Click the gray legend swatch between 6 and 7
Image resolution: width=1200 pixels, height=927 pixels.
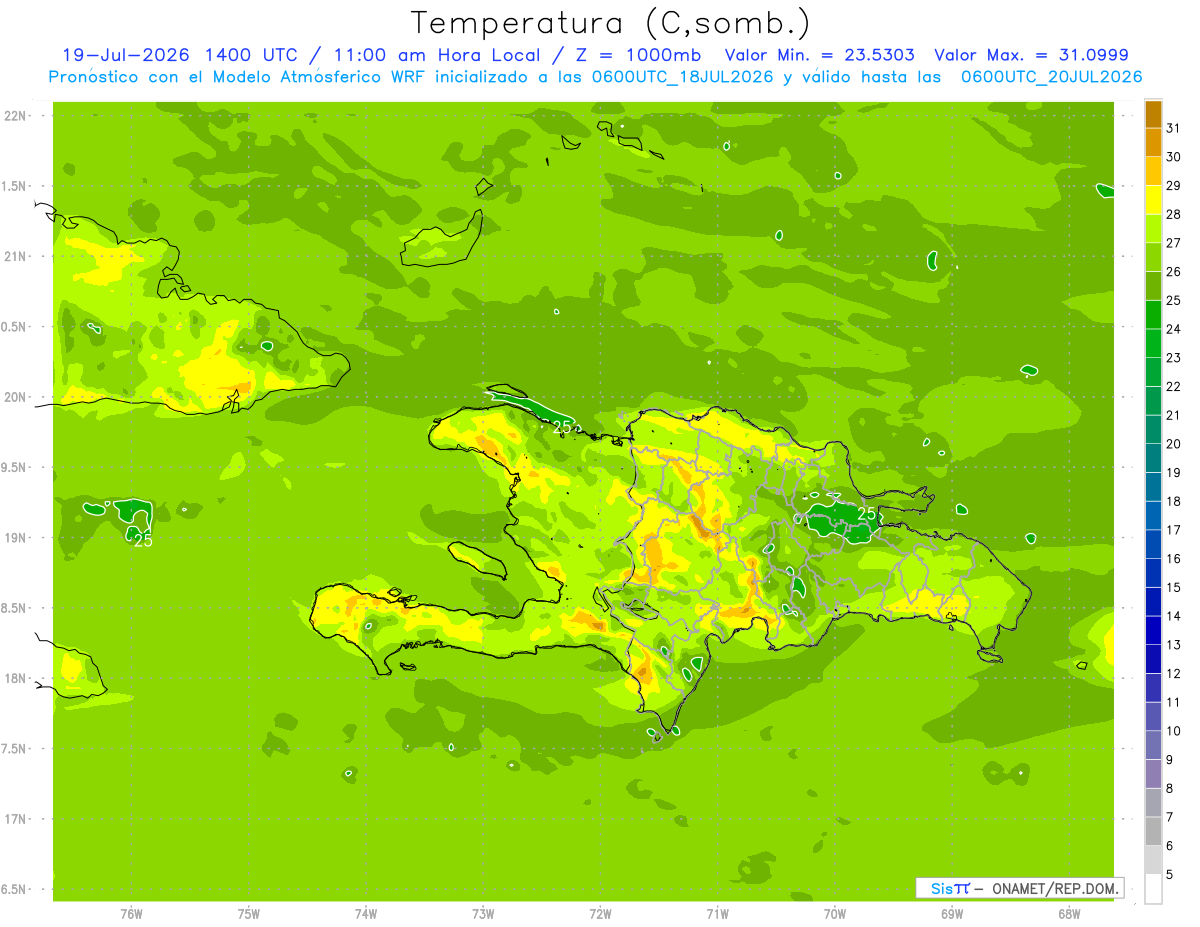[x=1153, y=831]
